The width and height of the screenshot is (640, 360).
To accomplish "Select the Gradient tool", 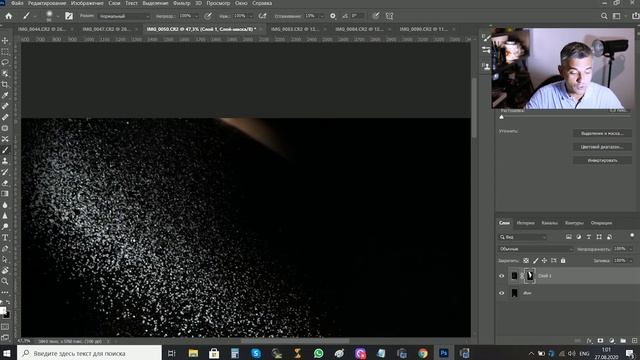I will click(5, 194).
